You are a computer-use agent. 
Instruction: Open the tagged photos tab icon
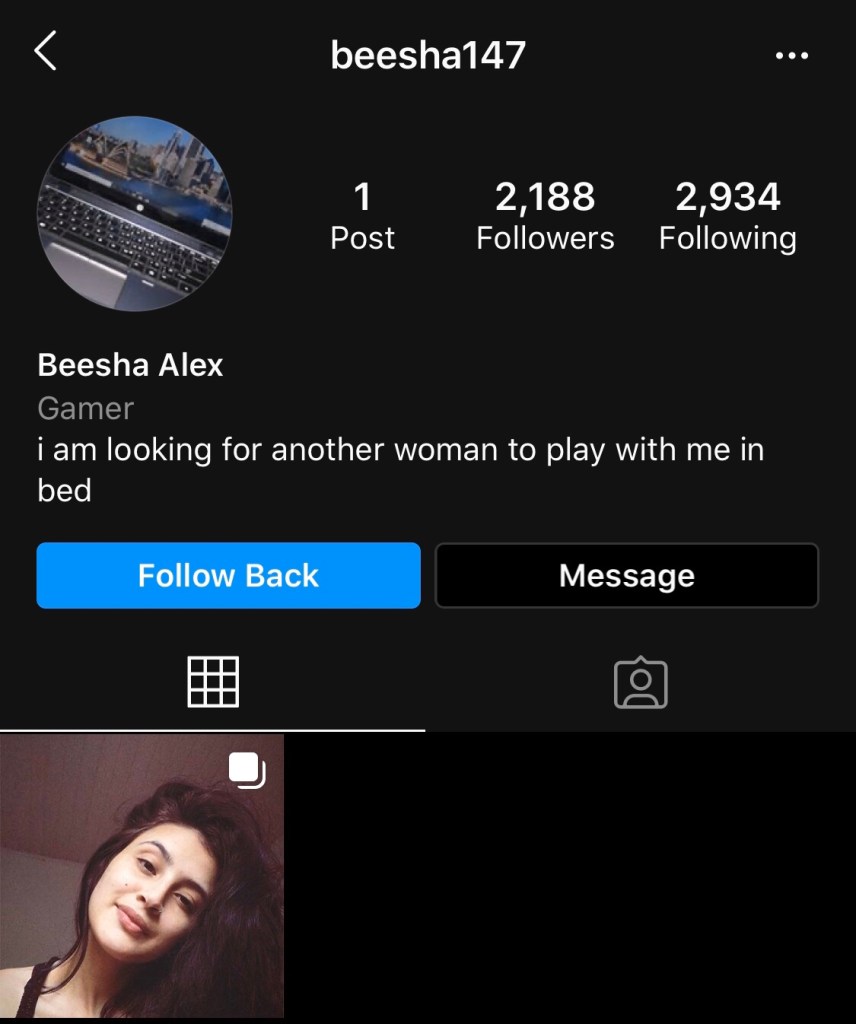click(641, 682)
